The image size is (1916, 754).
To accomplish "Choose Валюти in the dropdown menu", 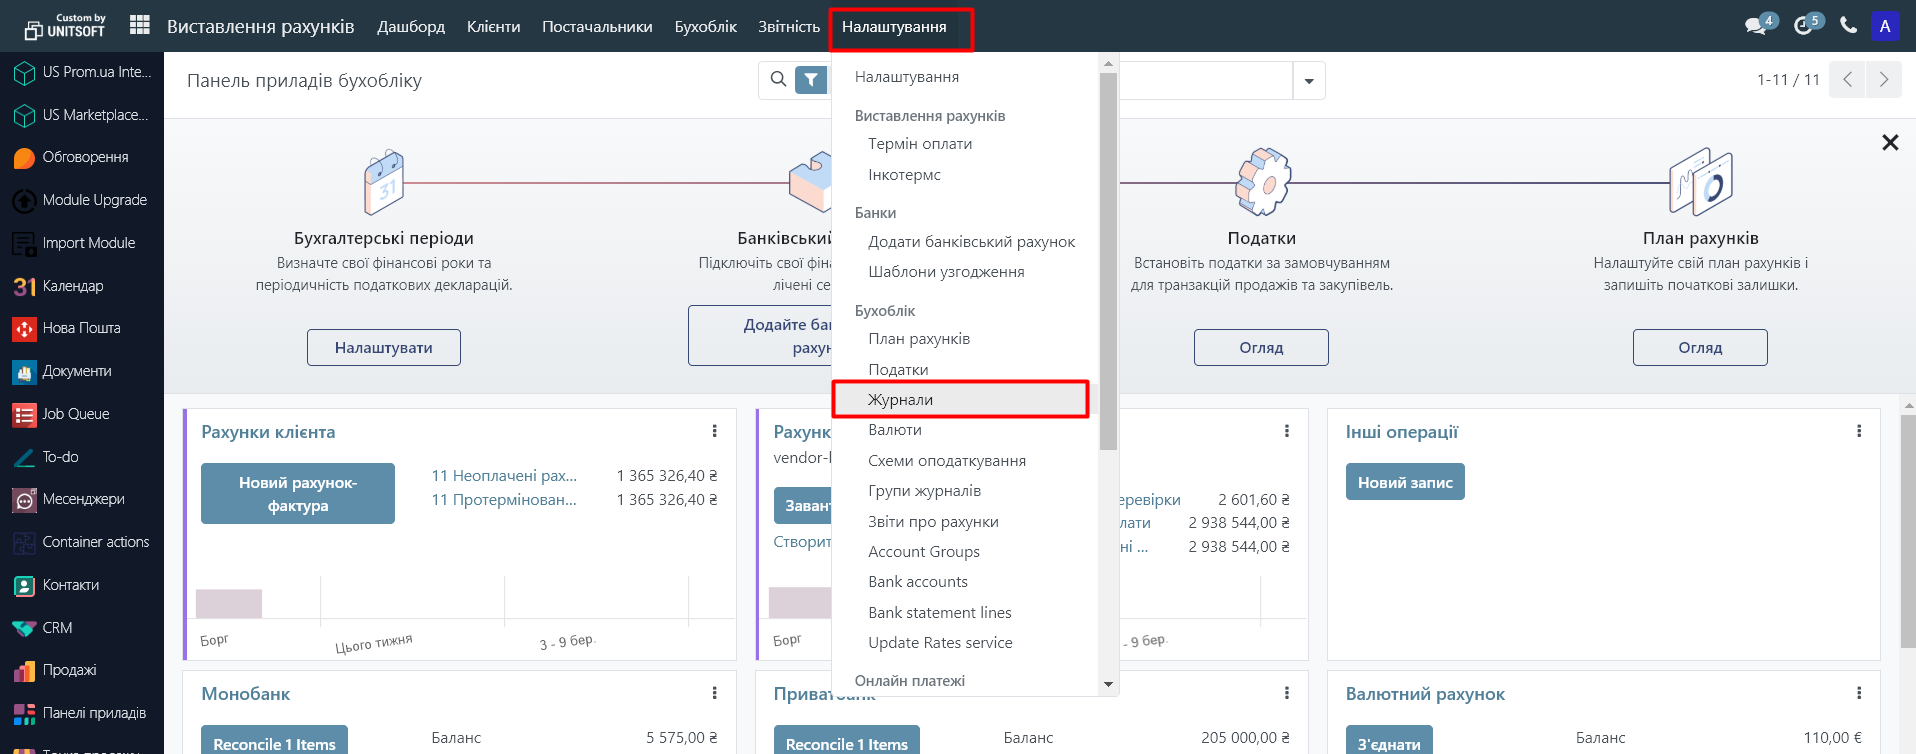I will point(895,430).
